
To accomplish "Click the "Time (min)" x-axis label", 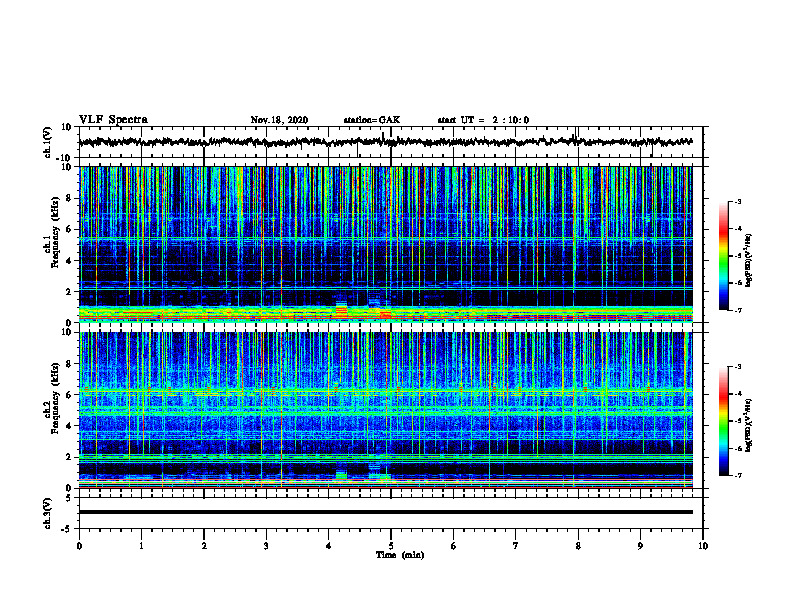I will click(400, 555).
